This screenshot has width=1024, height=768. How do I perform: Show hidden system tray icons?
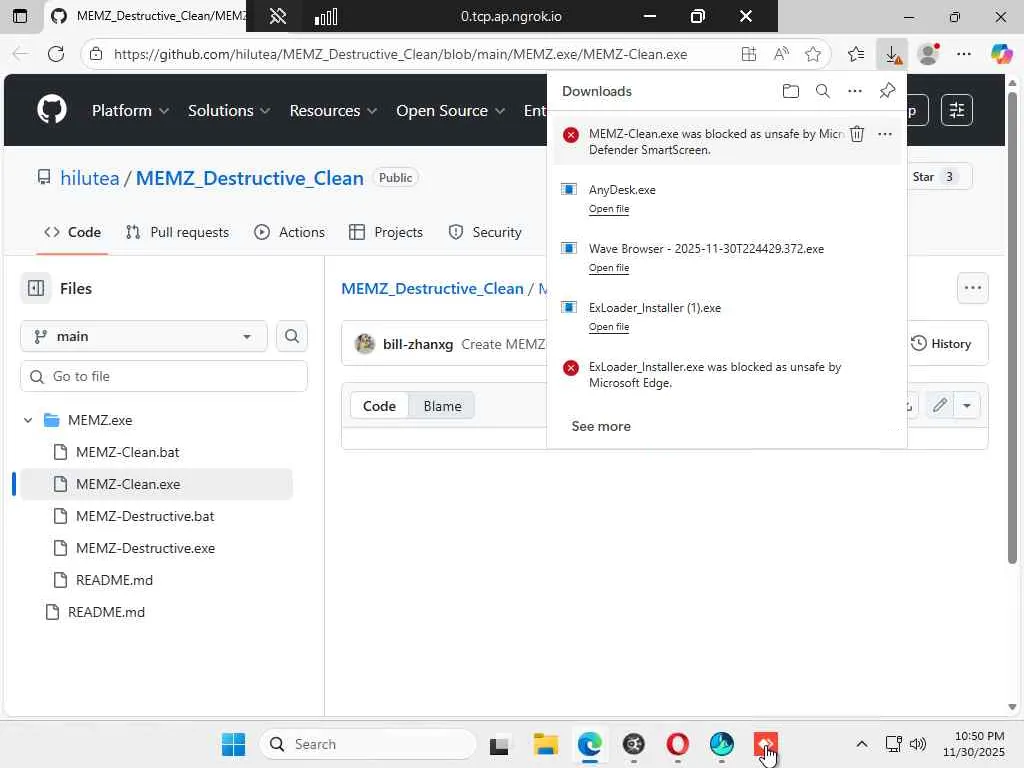861,744
